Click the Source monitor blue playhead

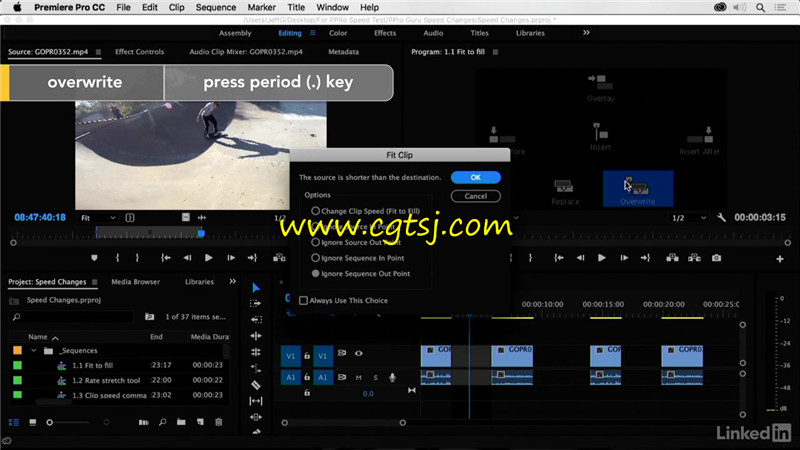202,234
